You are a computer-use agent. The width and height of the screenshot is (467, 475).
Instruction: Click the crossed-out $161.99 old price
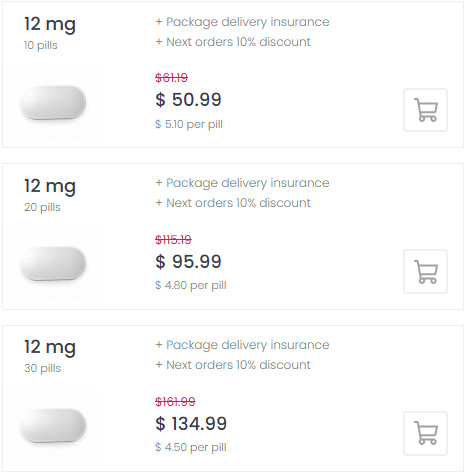tap(175, 401)
